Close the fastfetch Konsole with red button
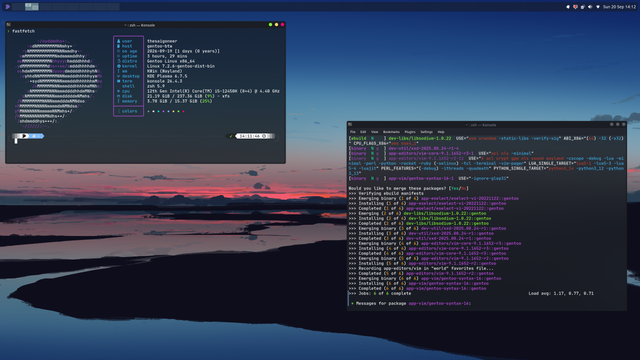 pos(282,25)
